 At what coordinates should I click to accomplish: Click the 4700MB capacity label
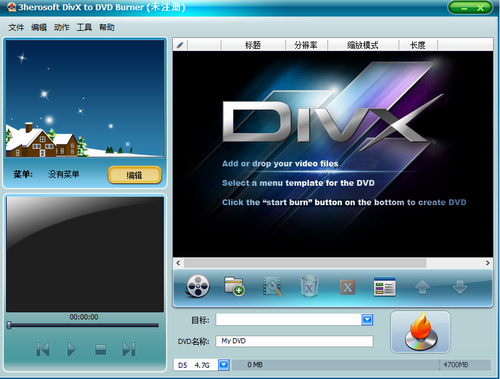click(456, 365)
